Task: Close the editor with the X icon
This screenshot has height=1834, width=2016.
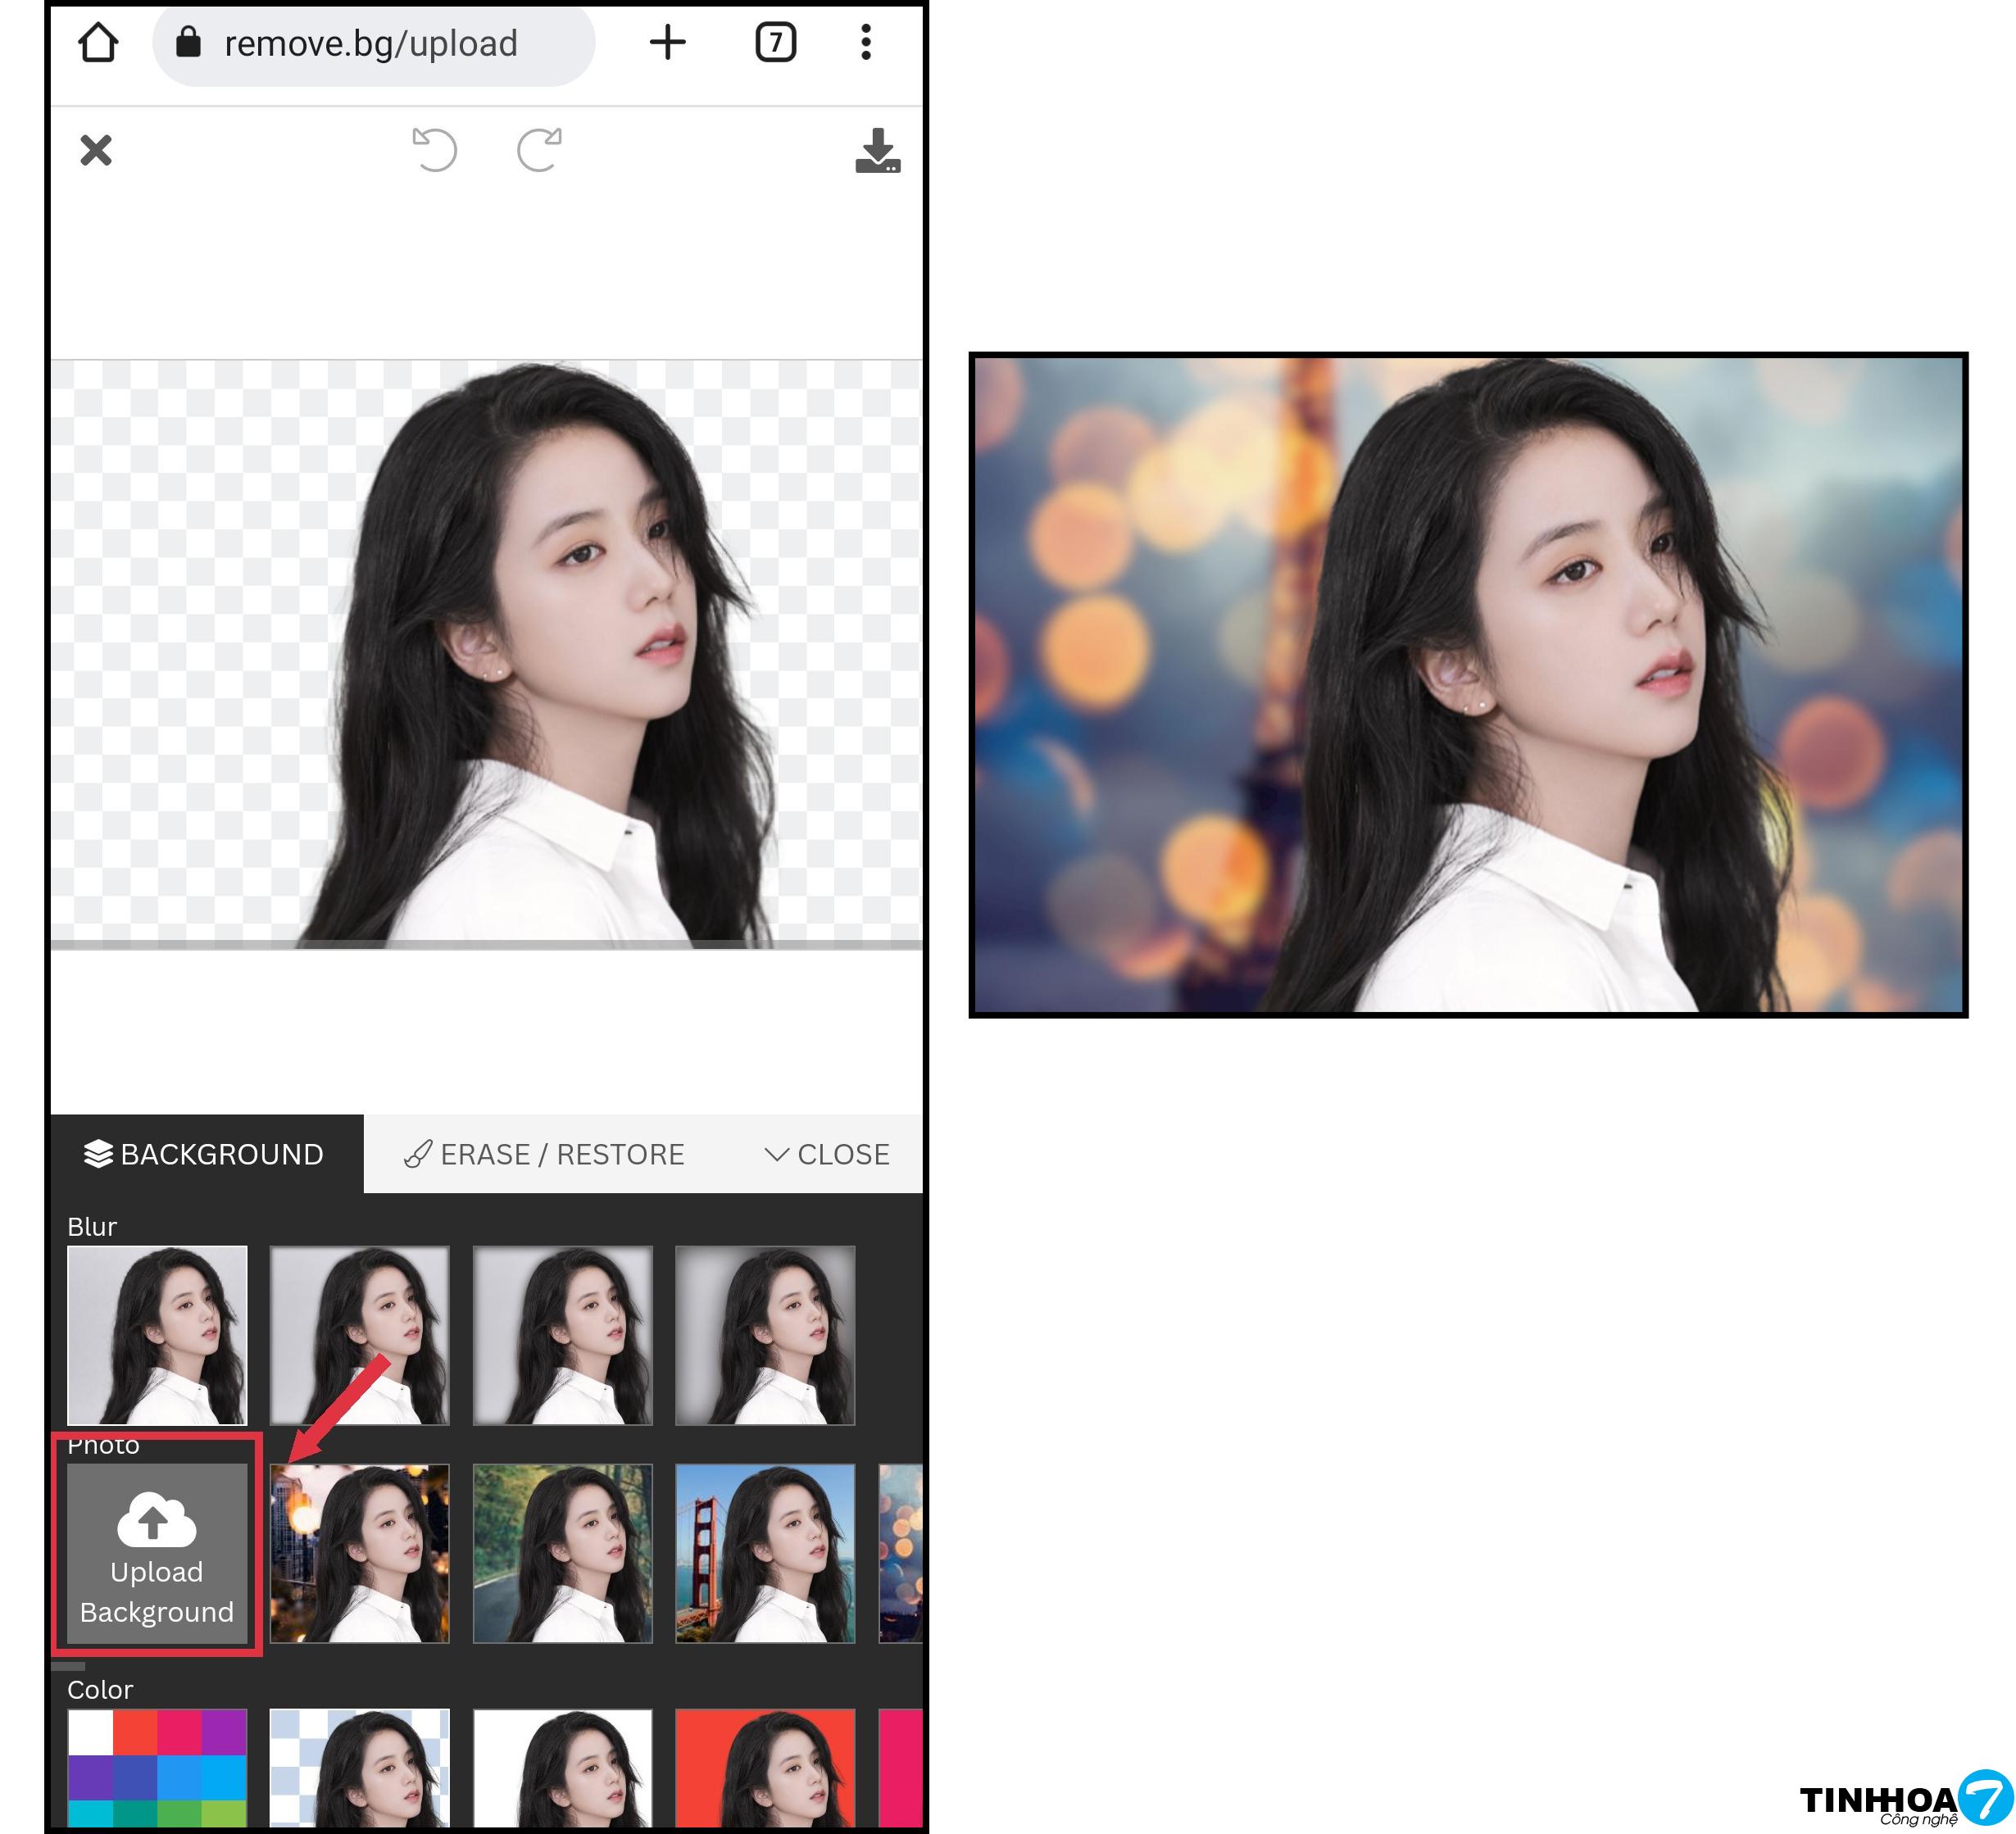Action: point(96,150)
